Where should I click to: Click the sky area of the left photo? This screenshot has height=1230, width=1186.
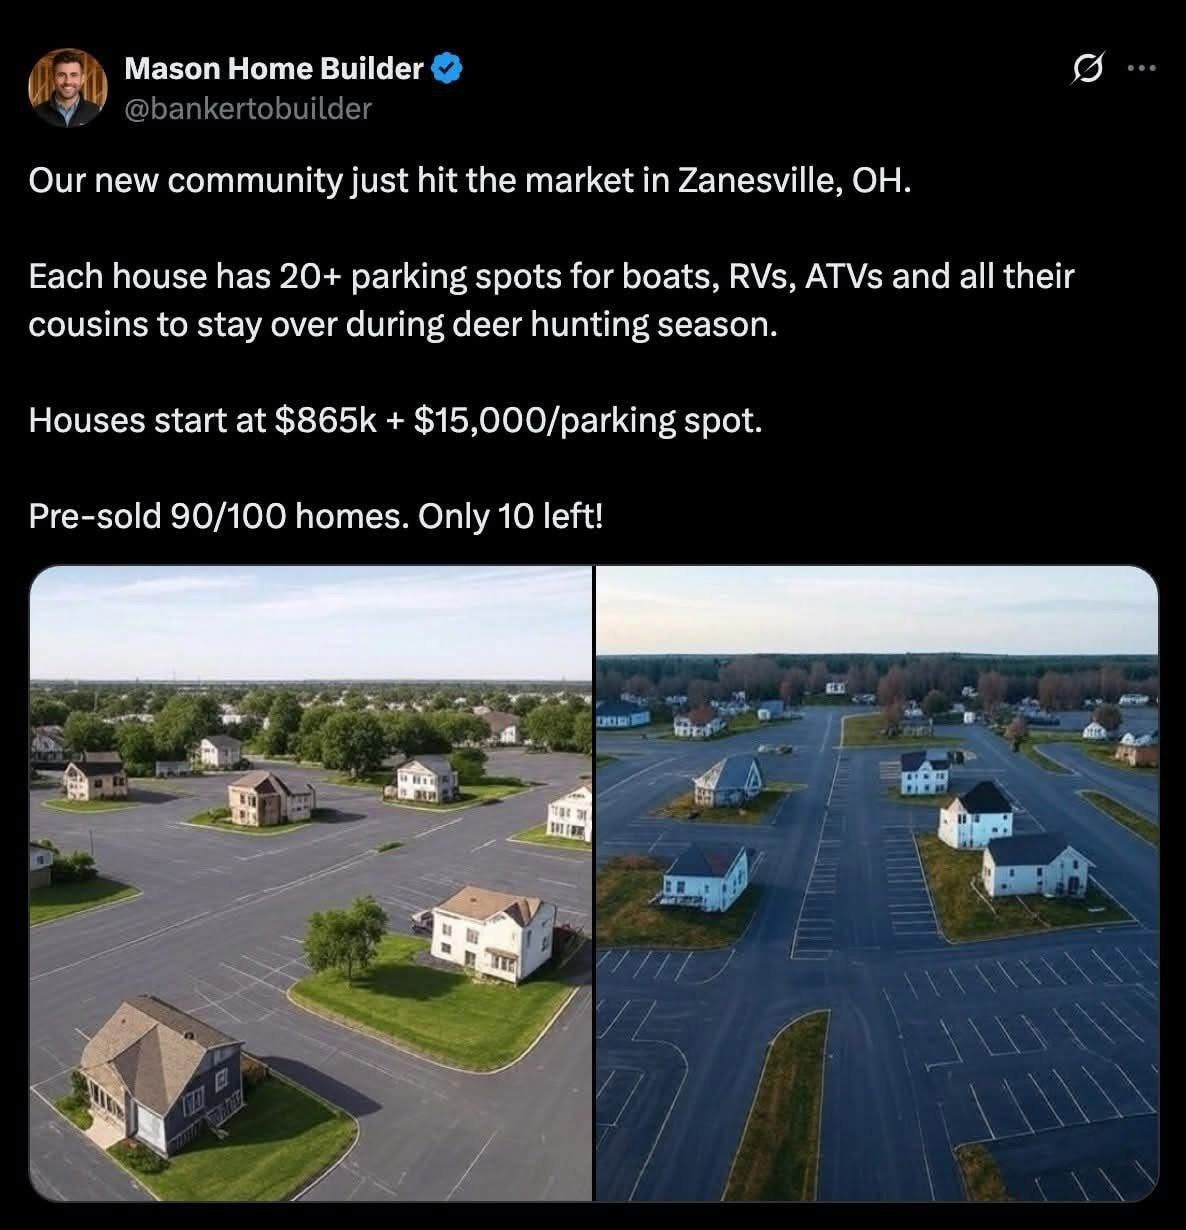(x=310, y=620)
